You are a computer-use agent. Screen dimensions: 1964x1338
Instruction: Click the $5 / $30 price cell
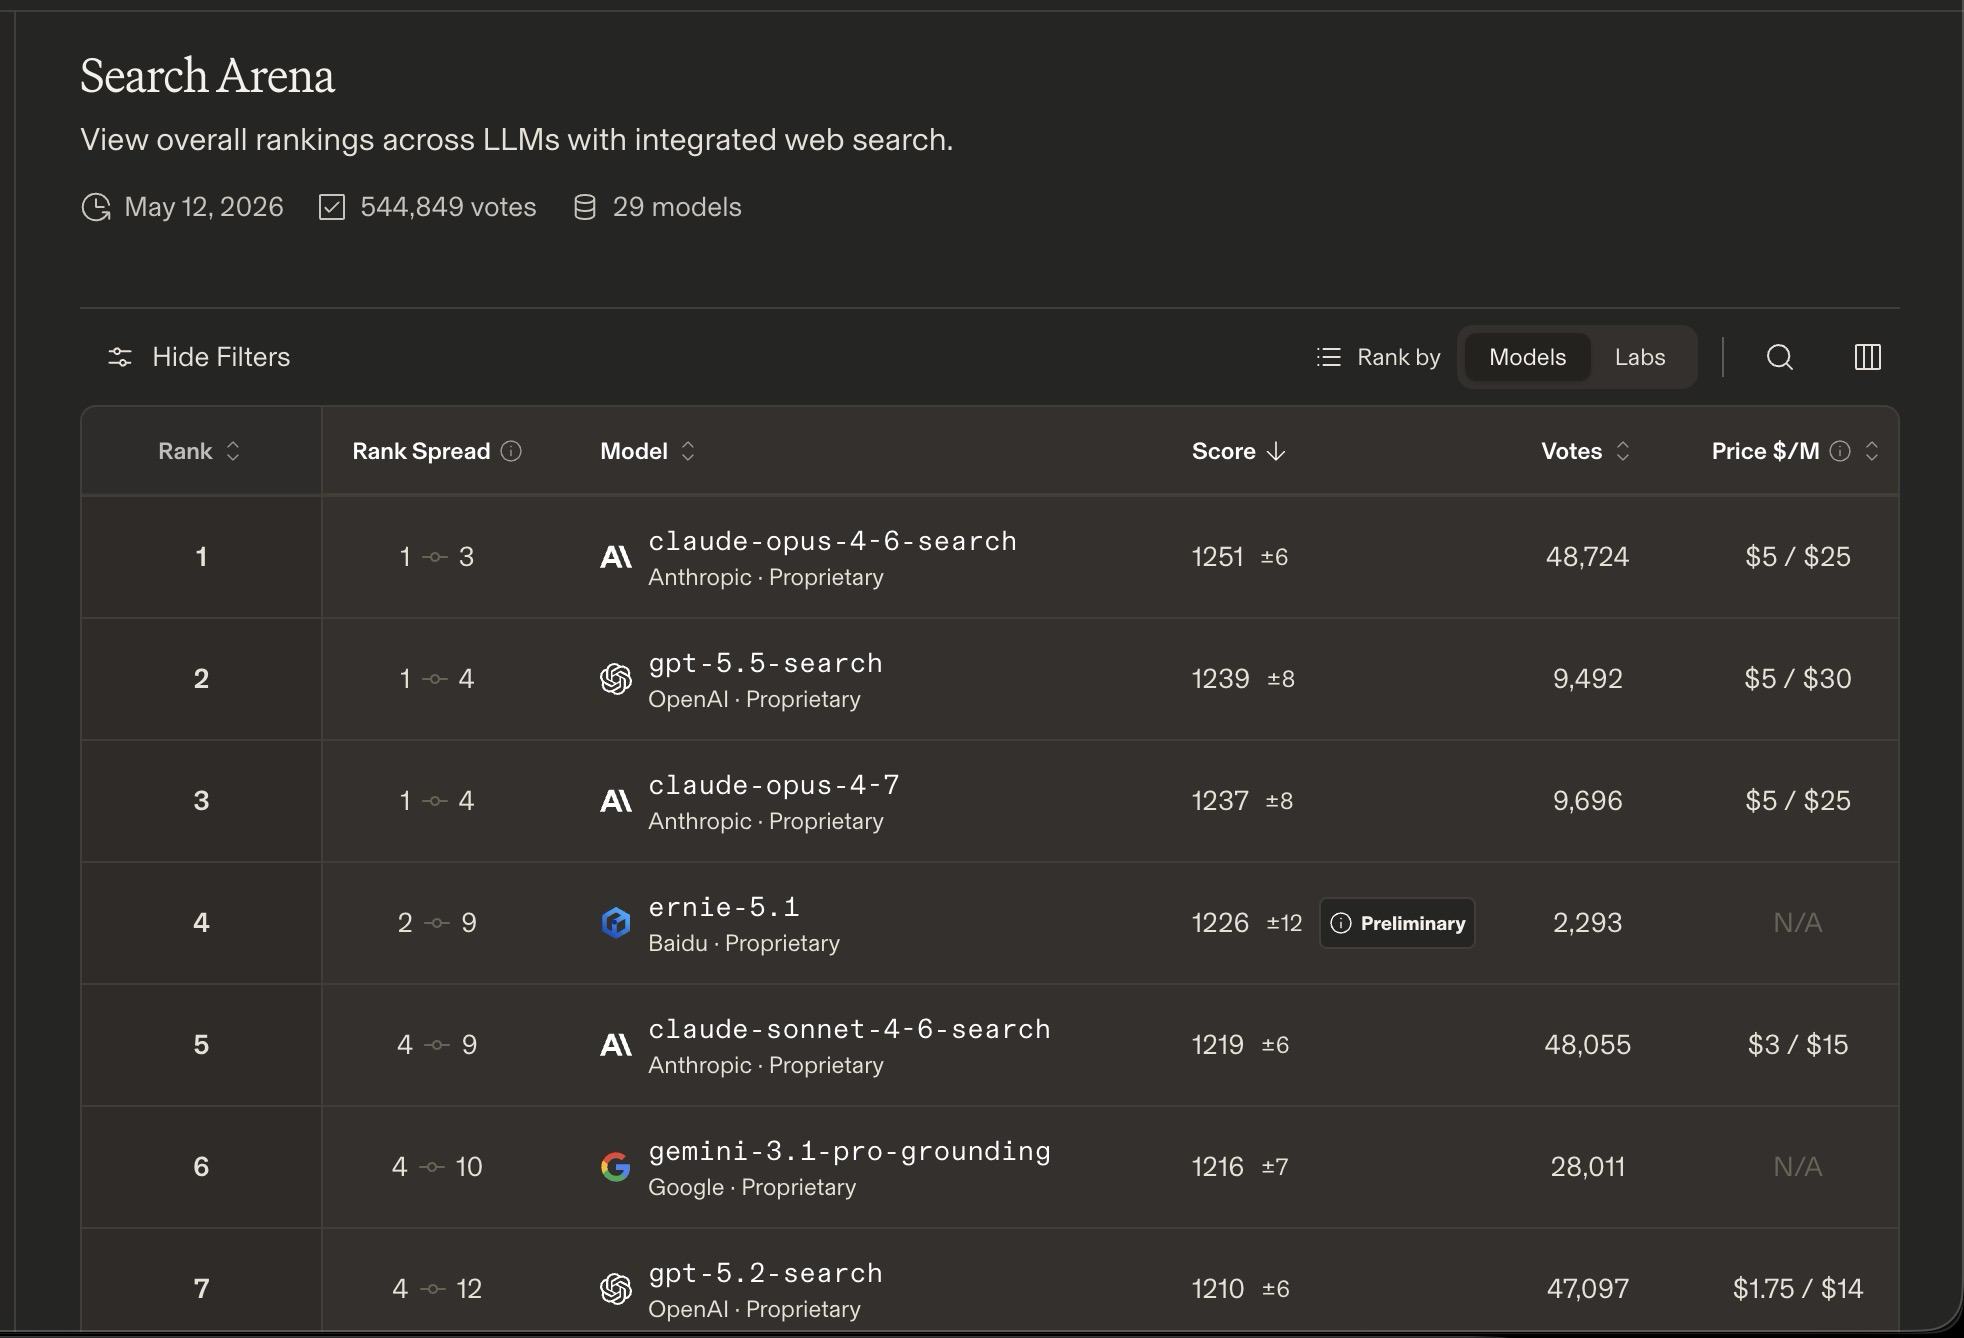pyautogui.click(x=1797, y=679)
